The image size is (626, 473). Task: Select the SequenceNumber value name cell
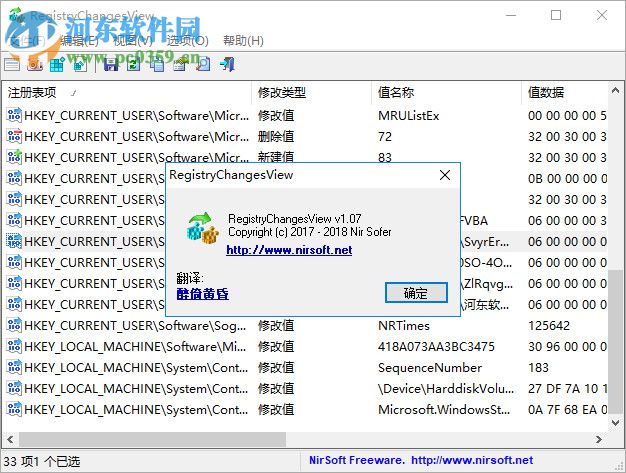coord(430,367)
